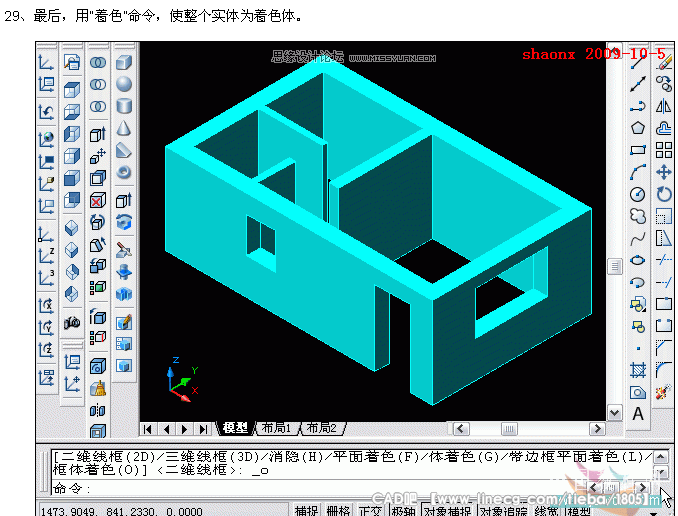Select the World UCS globe icon

46,139
